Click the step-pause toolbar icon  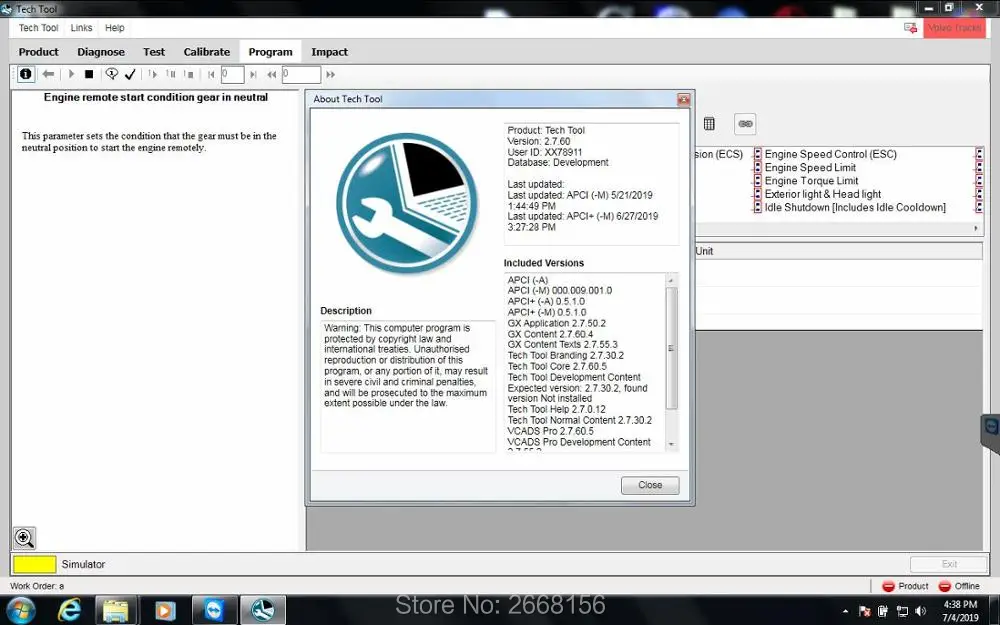171,74
